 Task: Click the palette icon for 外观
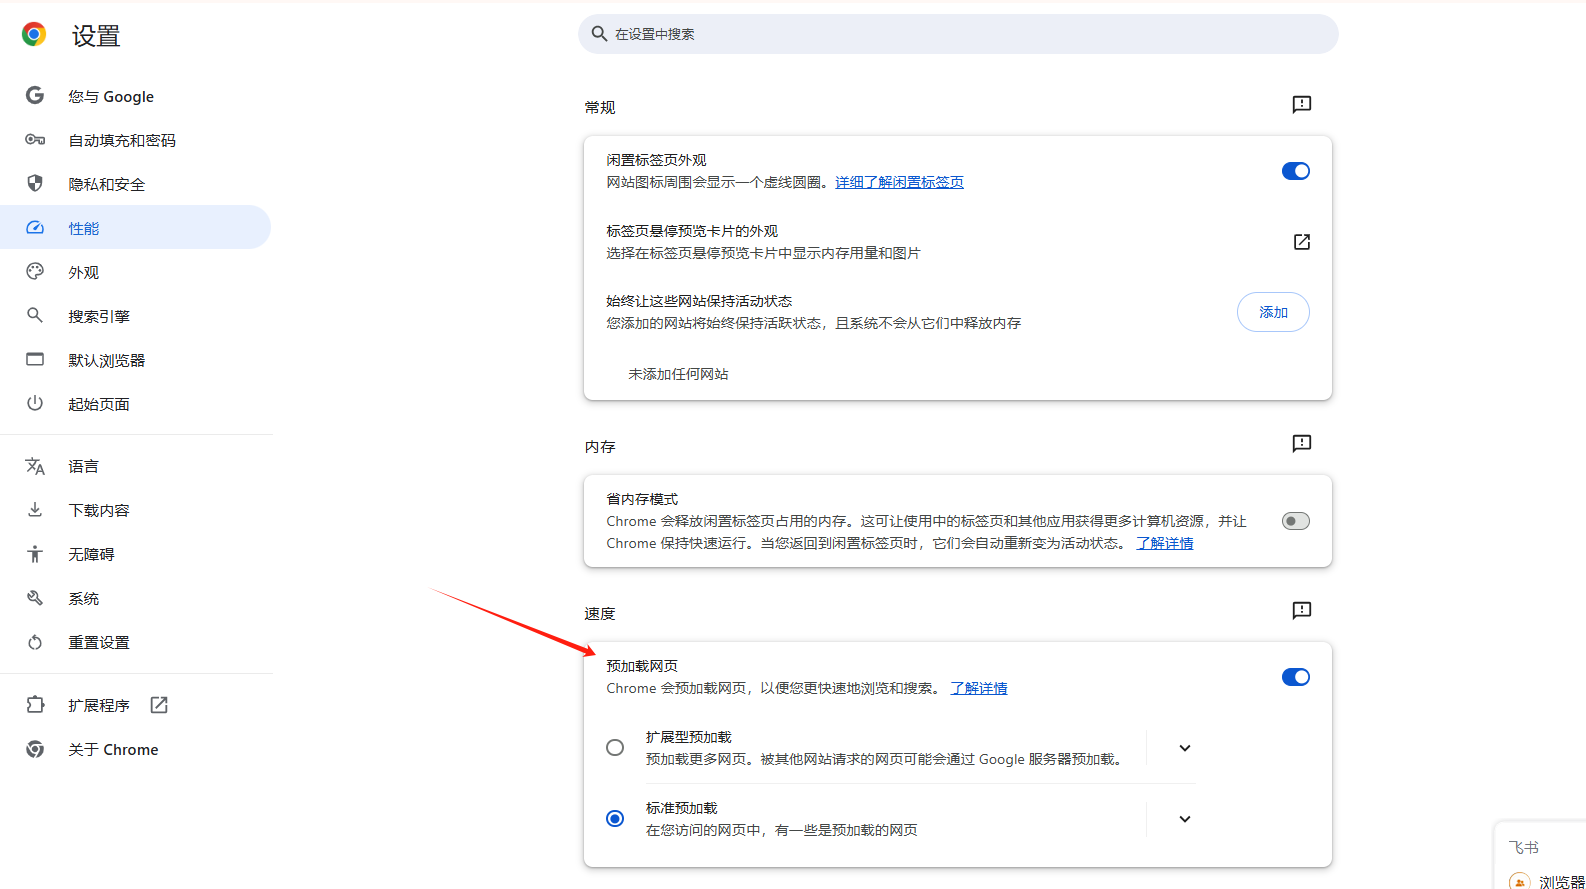pyautogui.click(x=35, y=272)
